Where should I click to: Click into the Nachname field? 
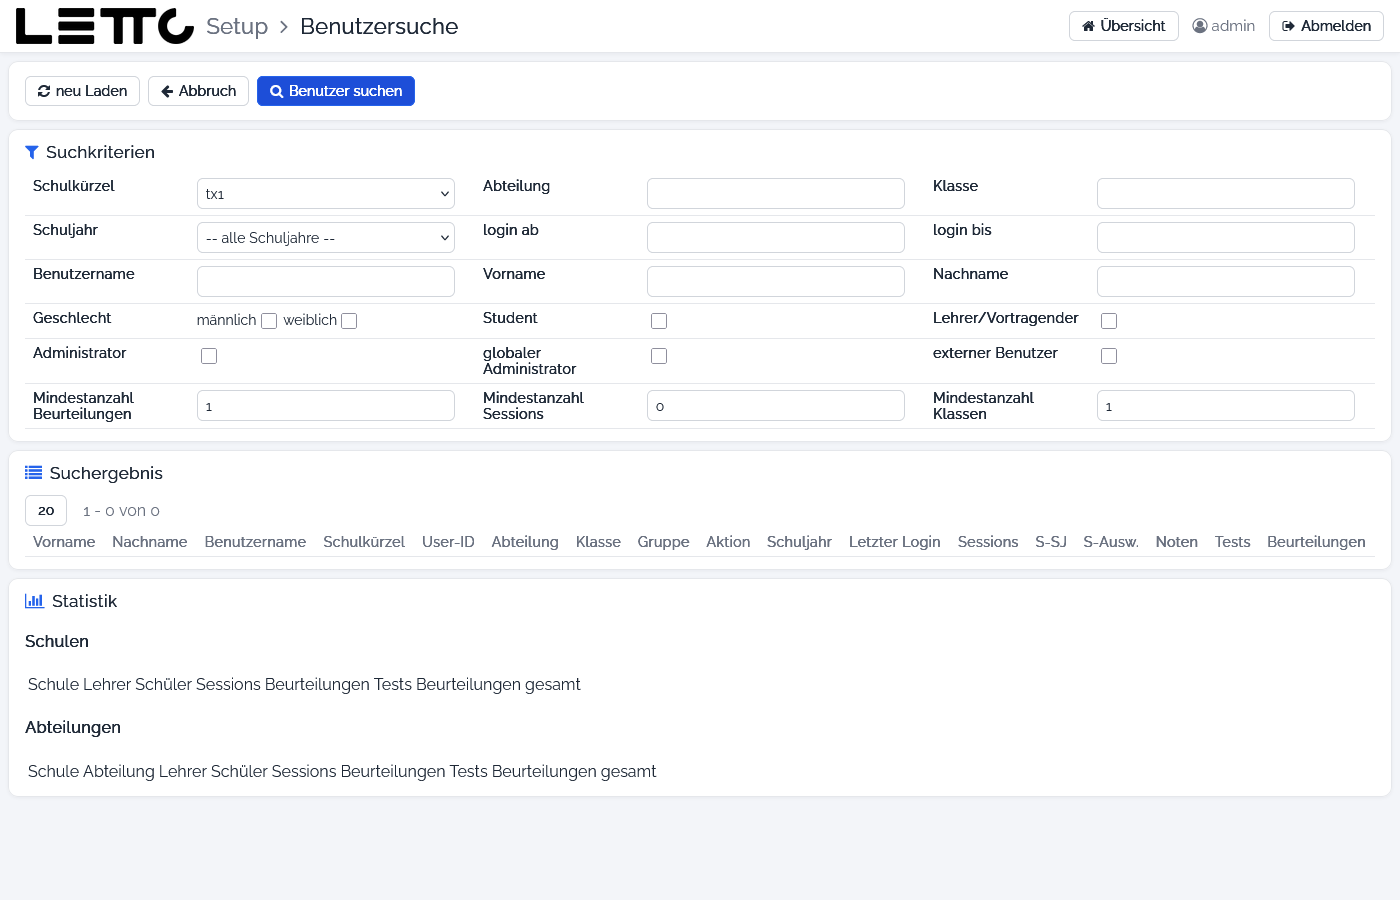1226,282
